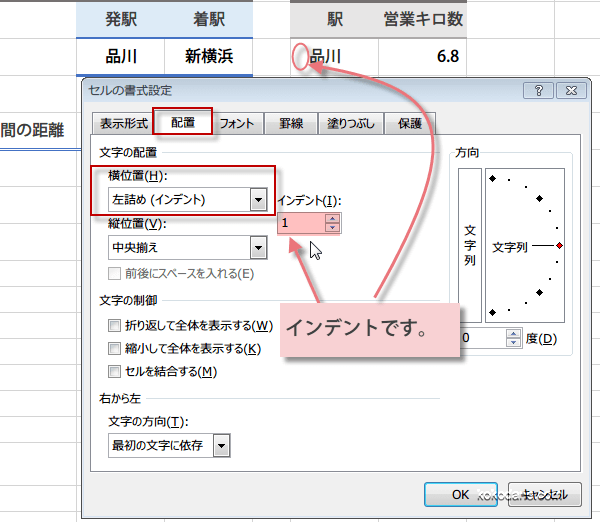
Task: Open the 縦位置 dropdown arrow
Action: [259, 248]
